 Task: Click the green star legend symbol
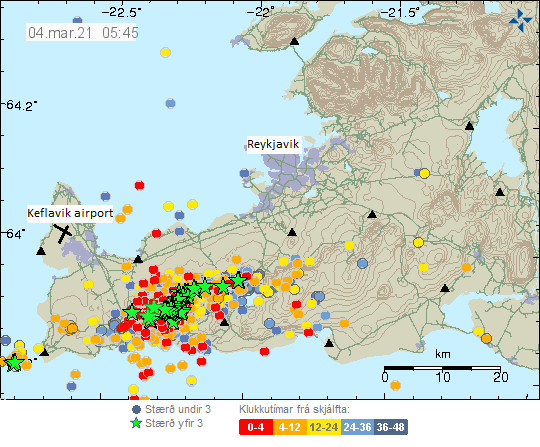[137, 423]
